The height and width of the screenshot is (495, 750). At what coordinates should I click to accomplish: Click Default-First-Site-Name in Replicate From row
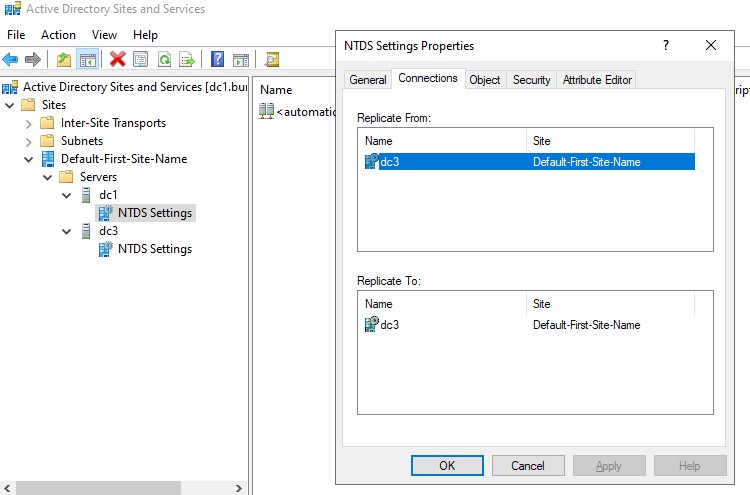586,162
